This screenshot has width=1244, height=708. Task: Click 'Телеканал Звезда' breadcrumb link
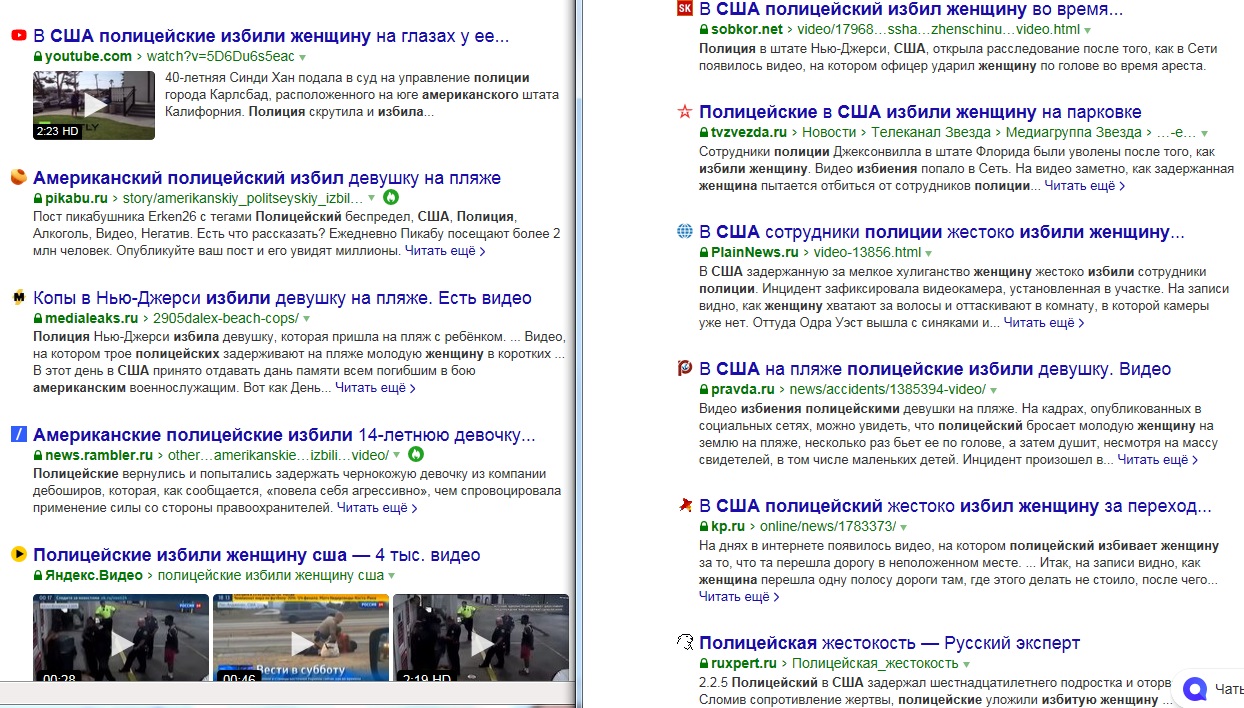[929, 132]
